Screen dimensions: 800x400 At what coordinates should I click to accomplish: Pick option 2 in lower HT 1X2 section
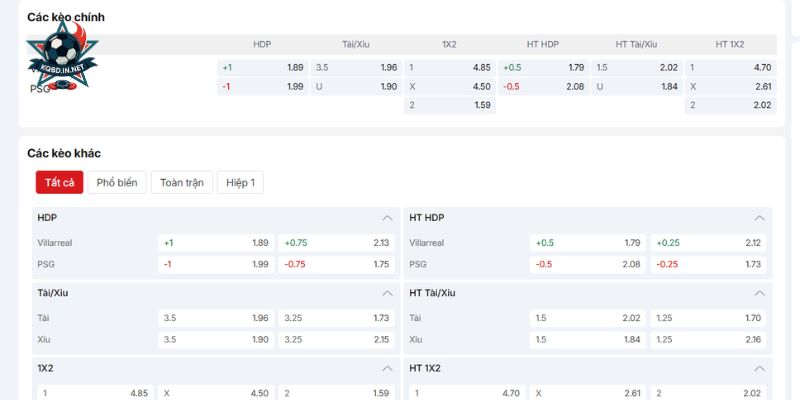coord(708,392)
